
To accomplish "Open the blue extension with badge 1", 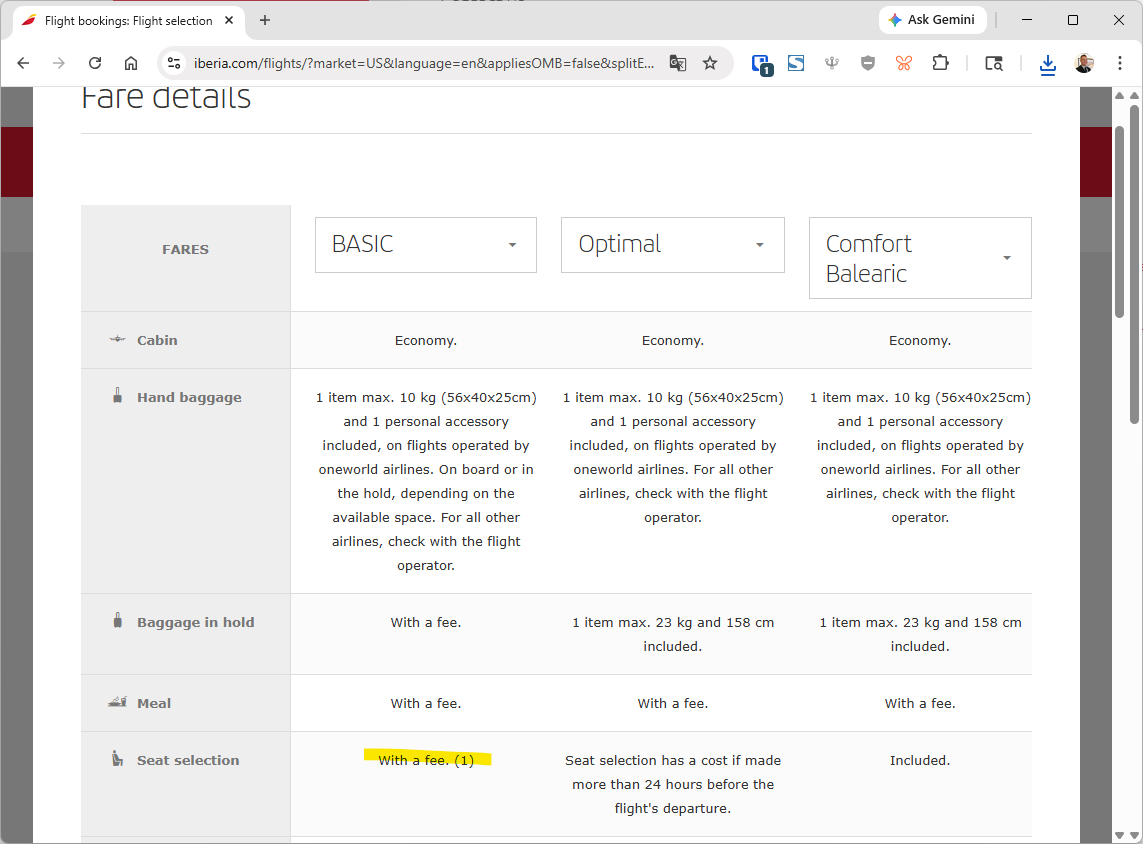I will point(761,64).
